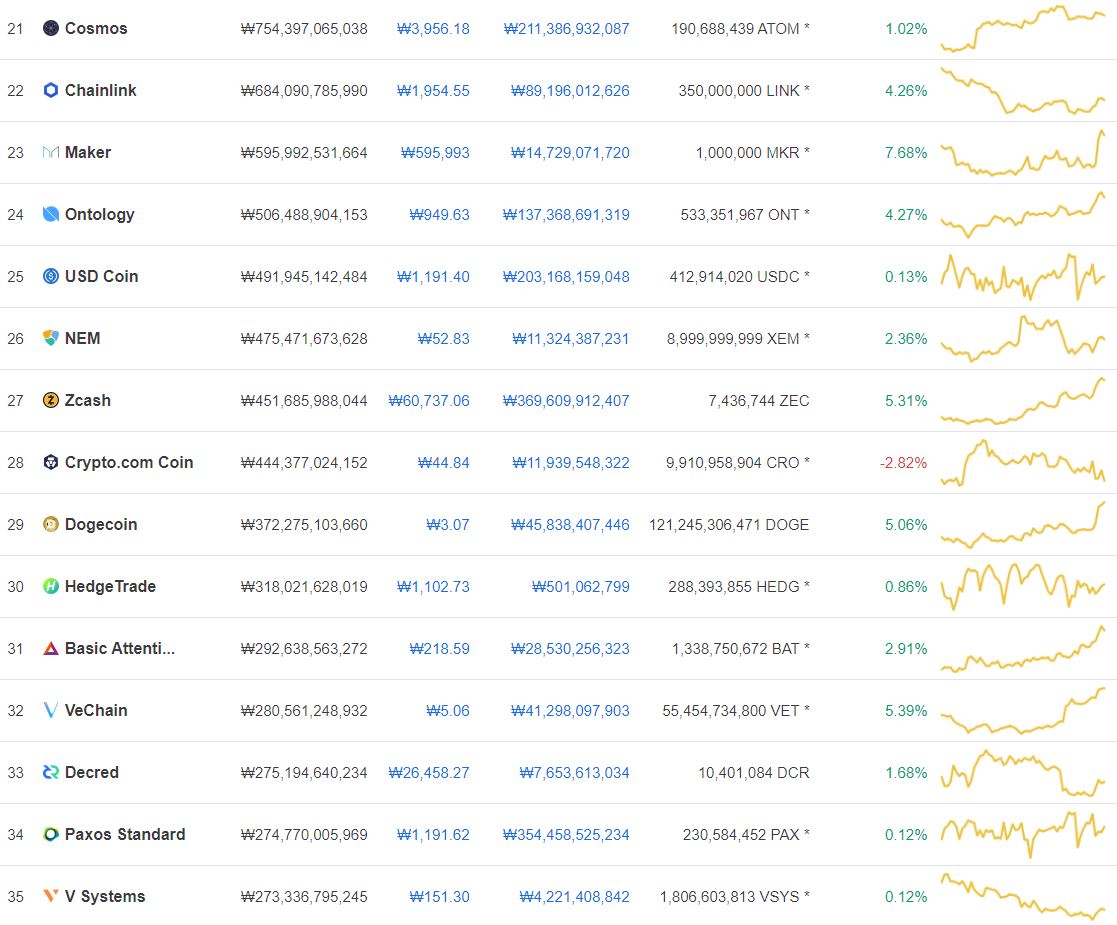This screenshot has width=1117, height=925.
Task: Open the Paxos Standard name link
Action: pyautogui.click(x=125, y=834)
